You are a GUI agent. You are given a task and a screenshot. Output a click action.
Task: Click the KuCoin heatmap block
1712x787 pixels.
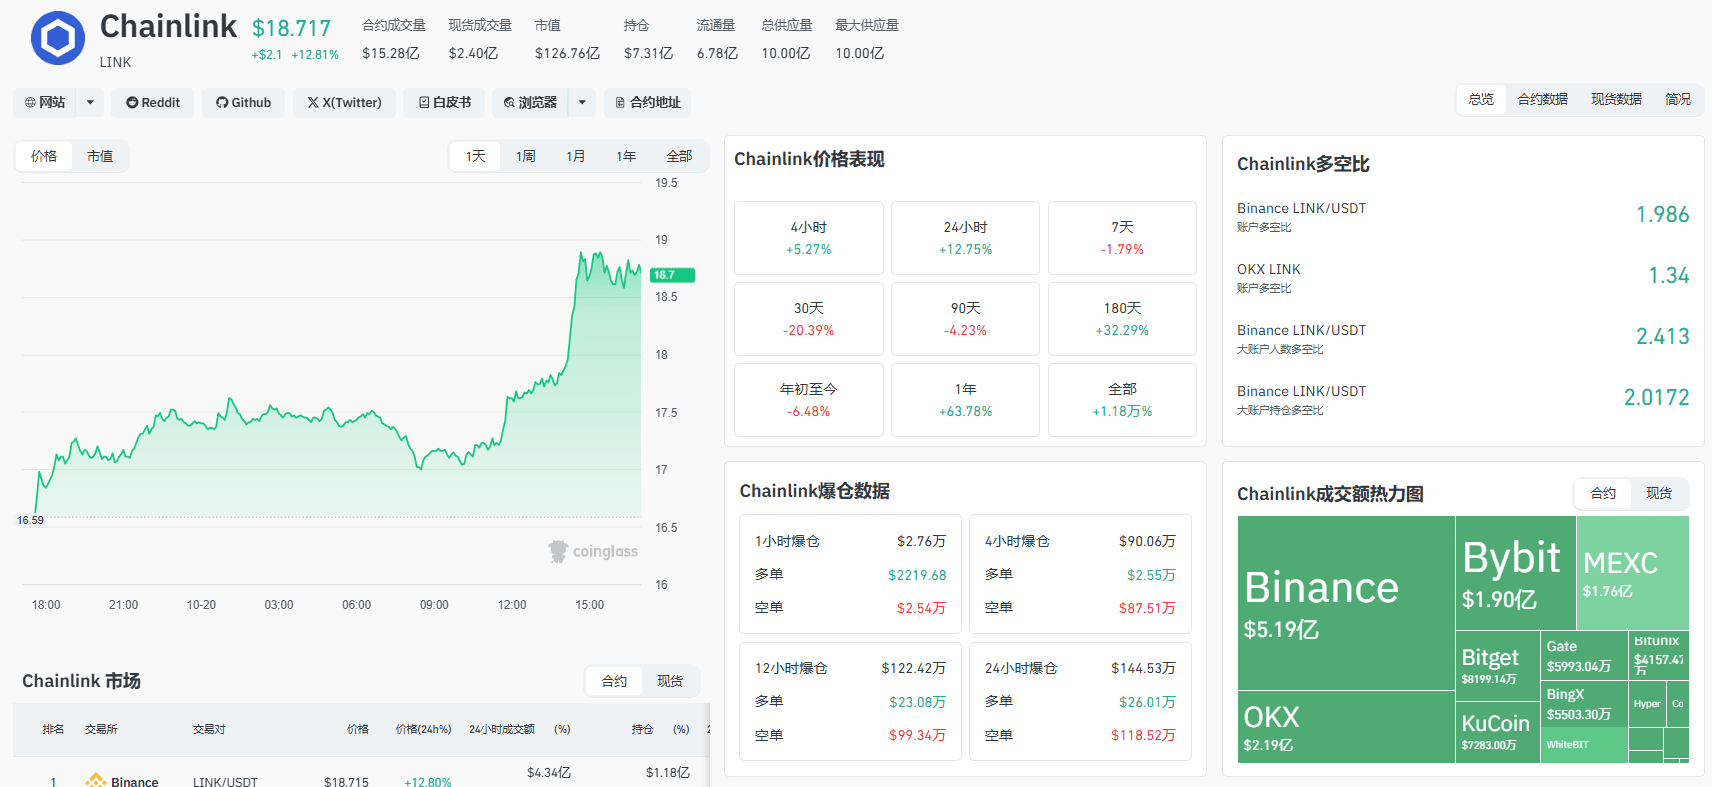tap(1497, 732)
